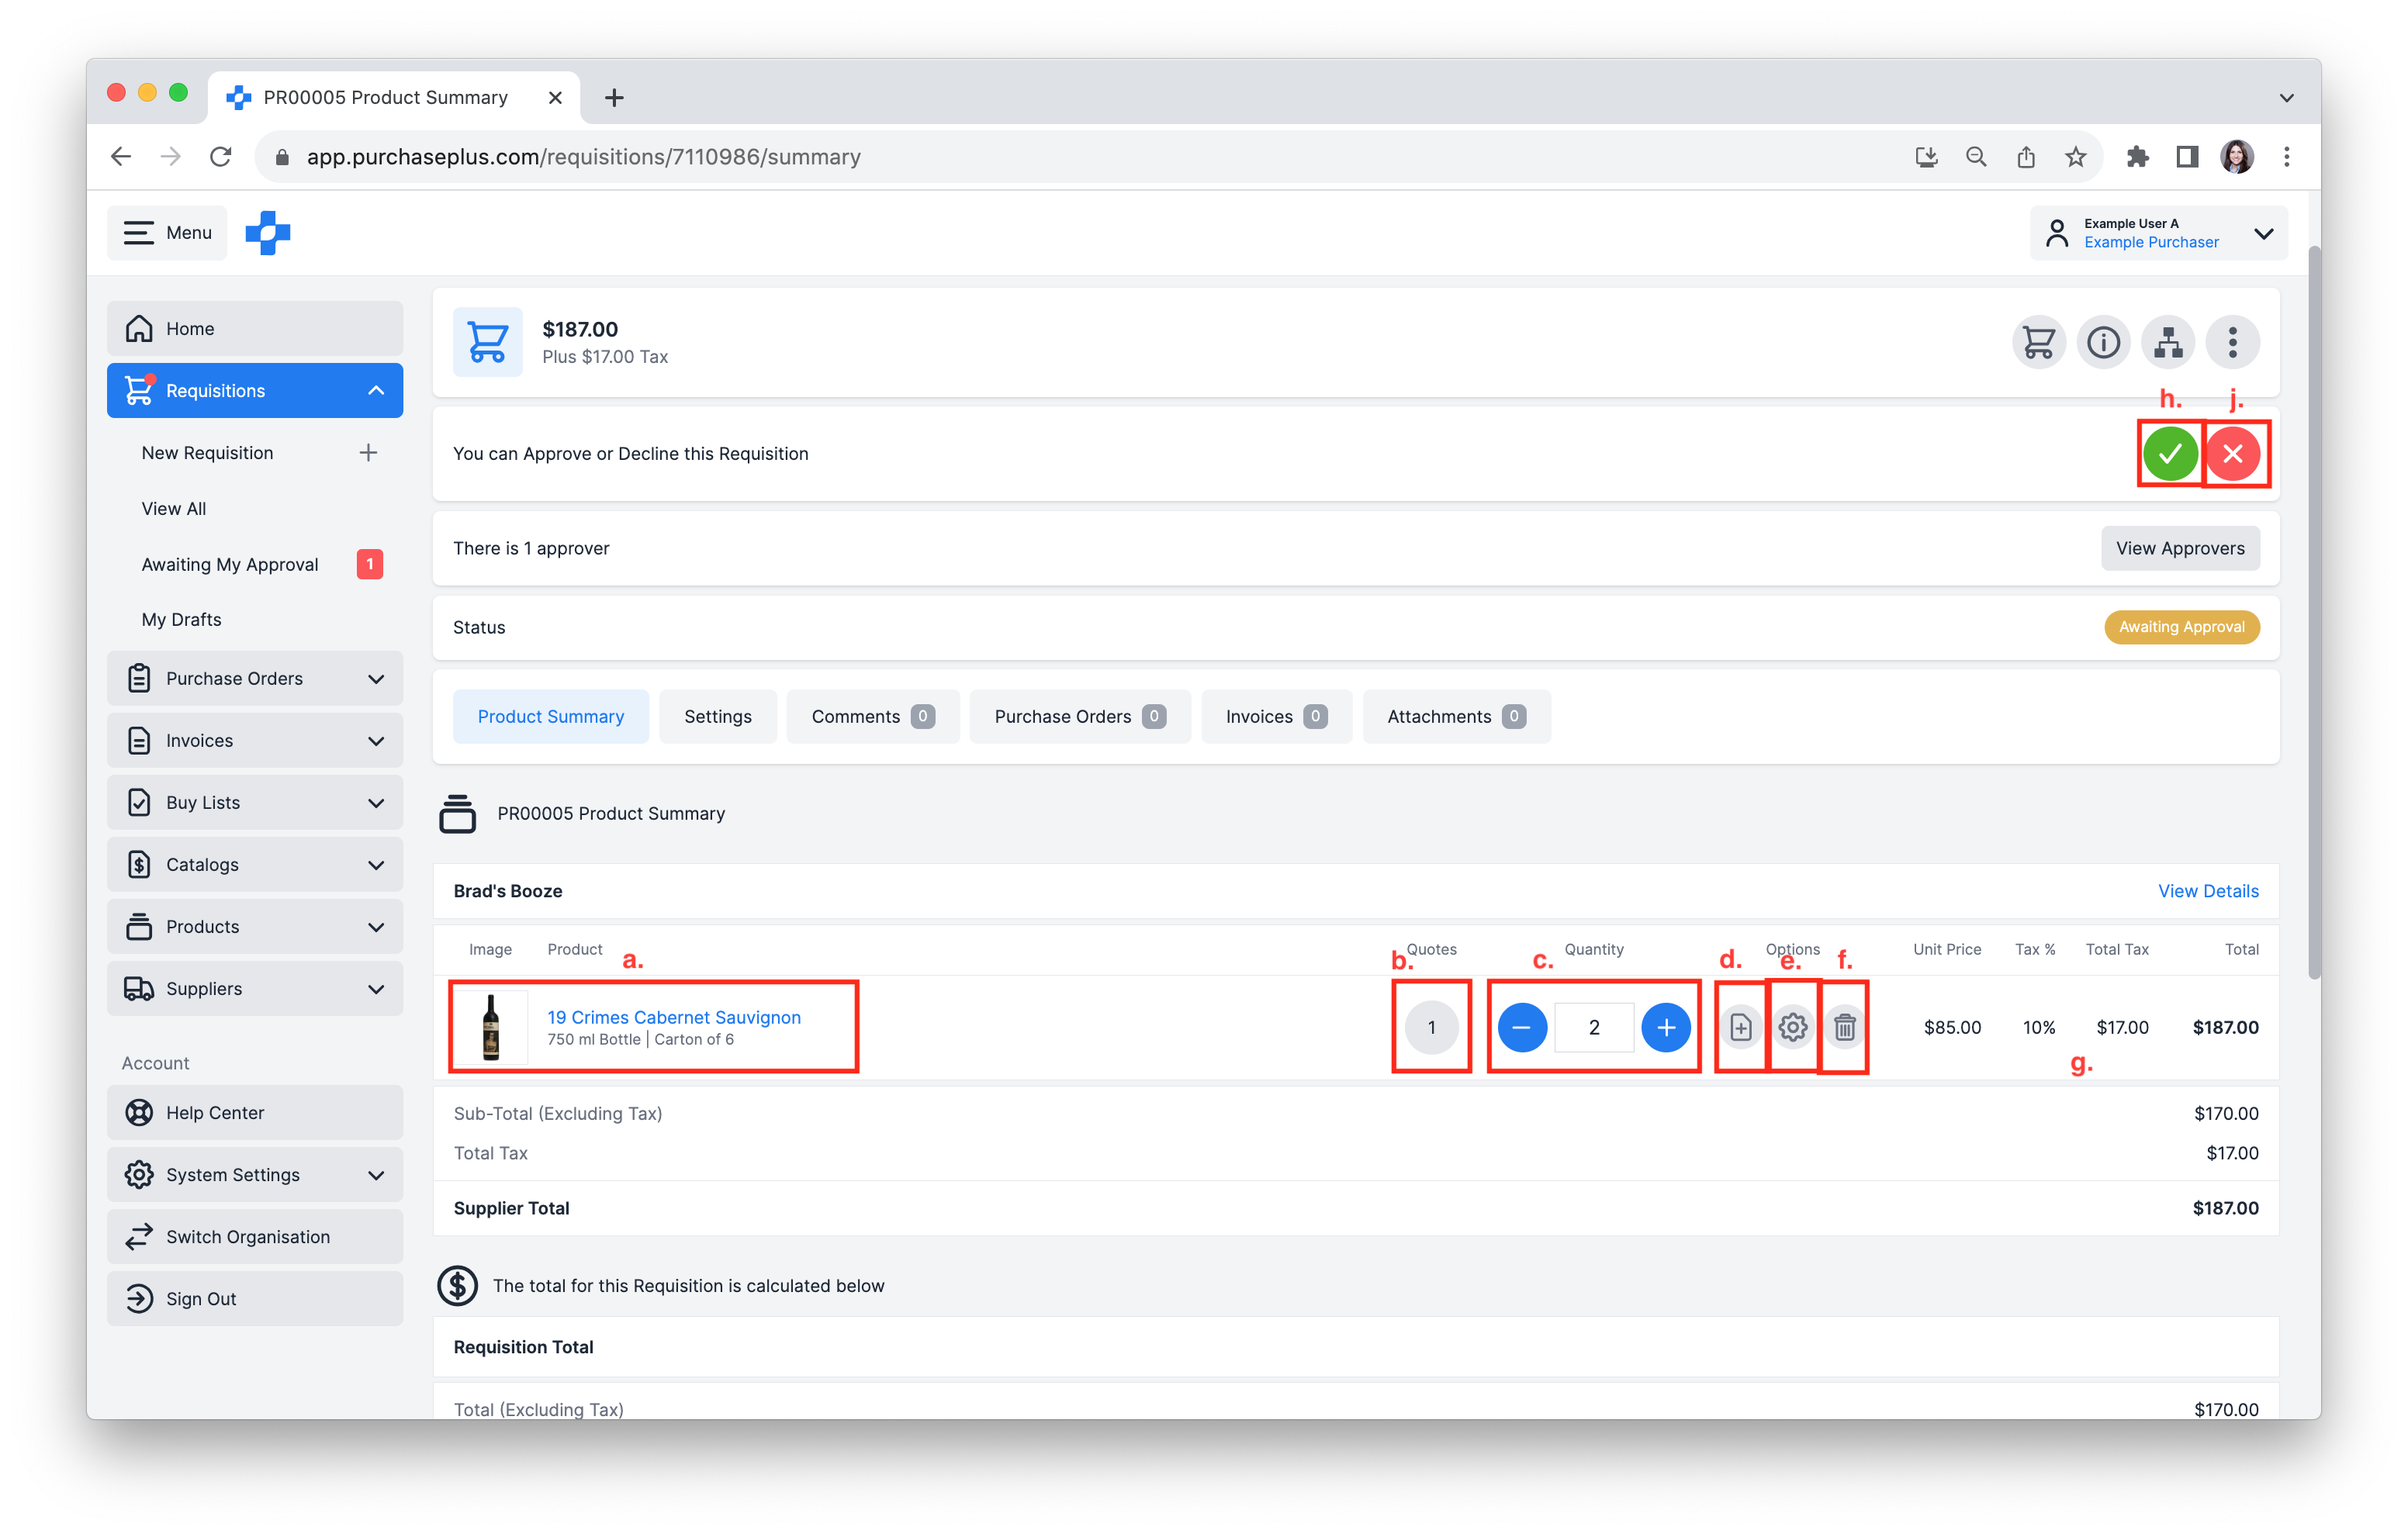
Task: Open the Menu hamburger button
Action: coord(167,233)
